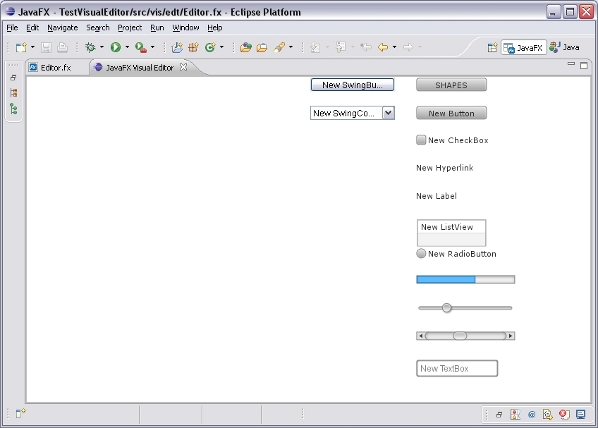The image size is (598, 428).
Task: Click the yellow Back navigation arrow
Action: coord(383,47)
